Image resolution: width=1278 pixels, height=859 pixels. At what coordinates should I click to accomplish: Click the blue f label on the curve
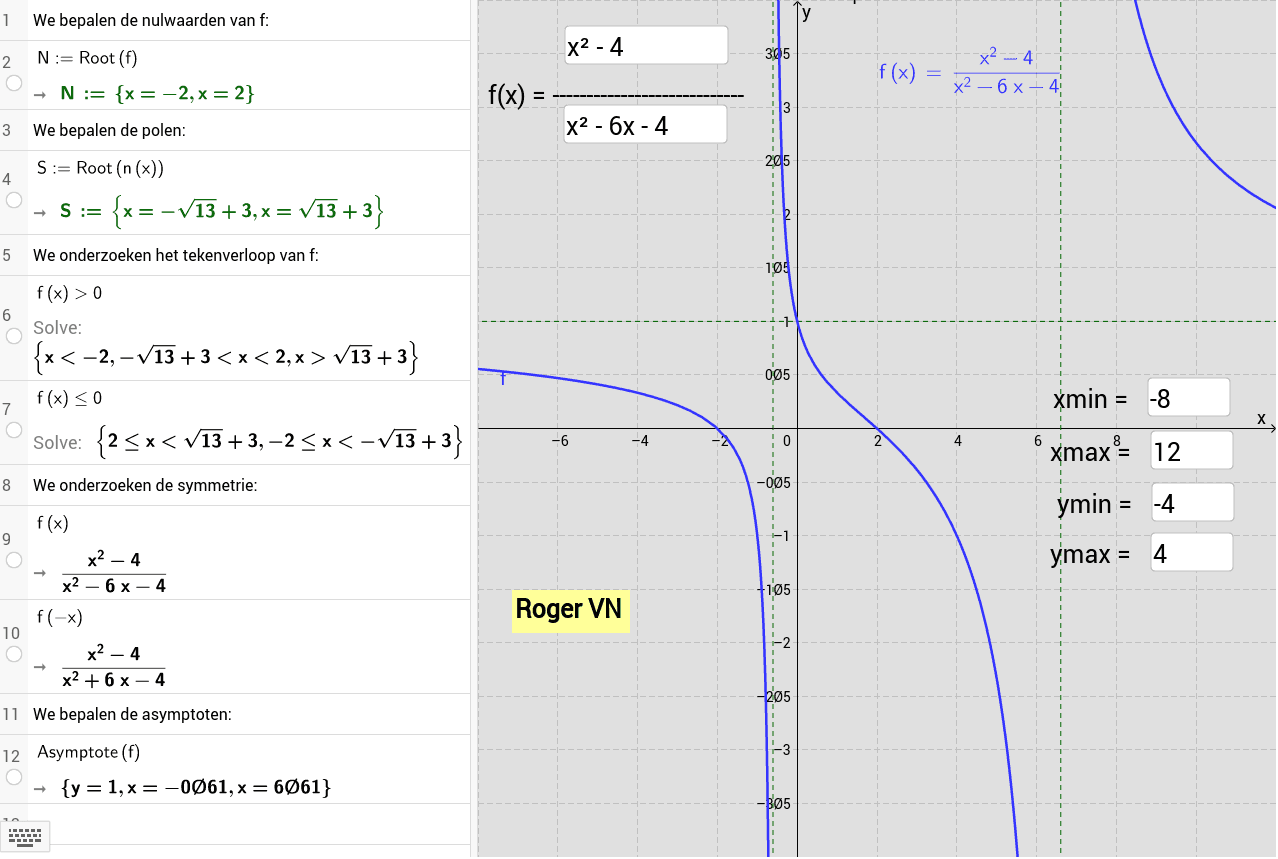click(502, 379)
